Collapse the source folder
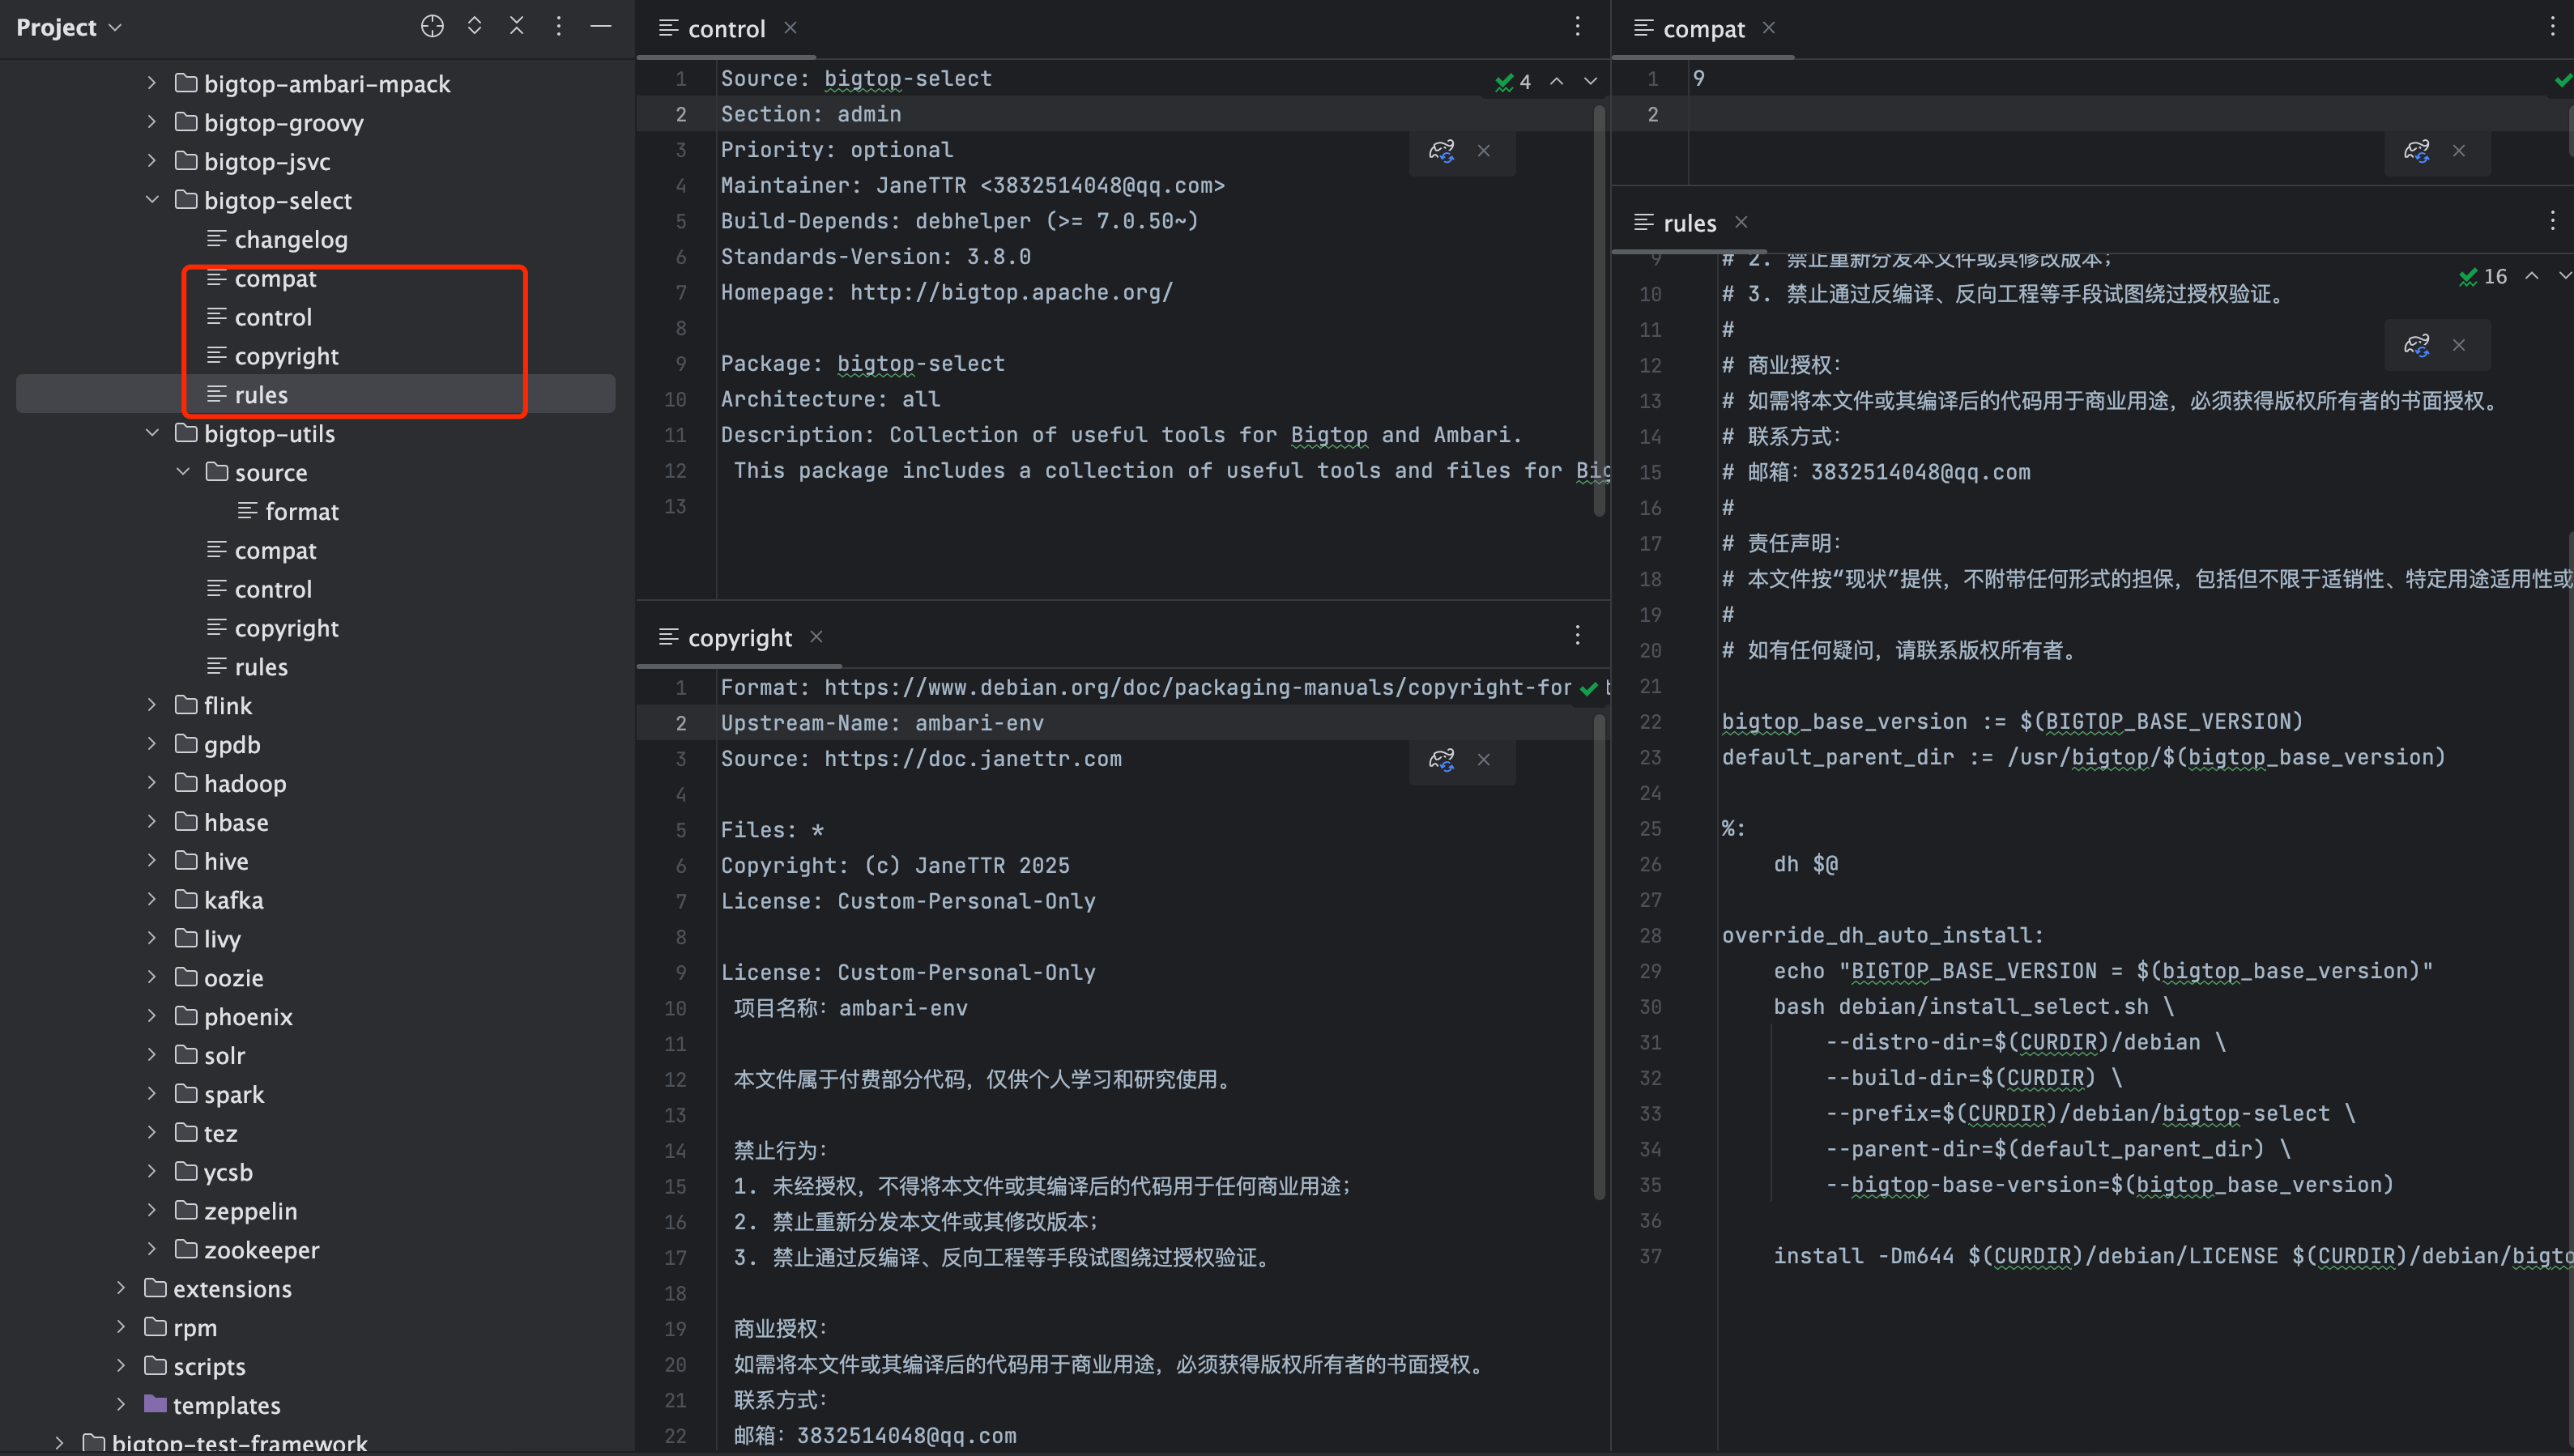 [183, 472]
